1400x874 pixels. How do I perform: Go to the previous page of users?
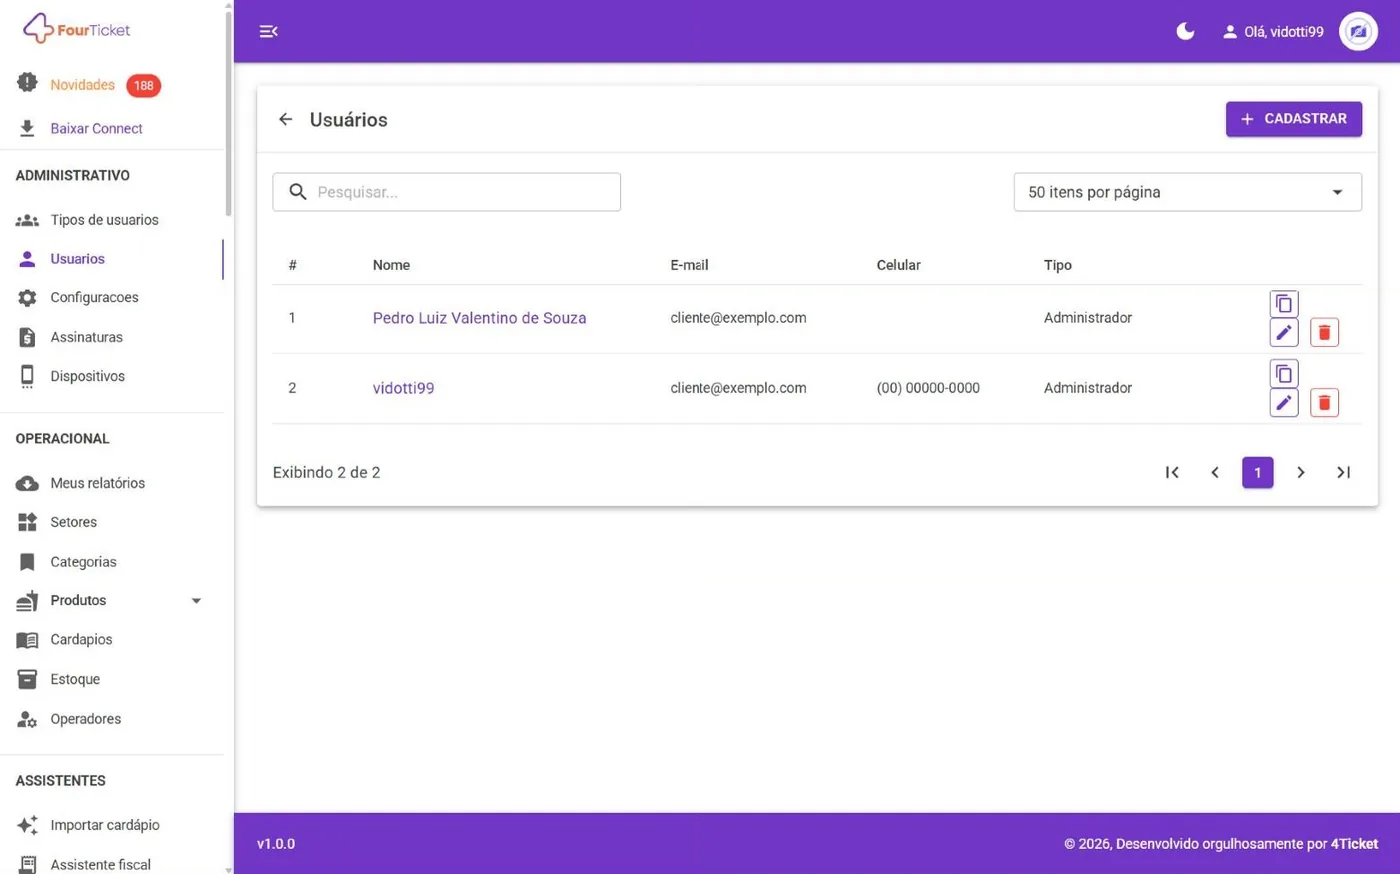click(1215, 472)
